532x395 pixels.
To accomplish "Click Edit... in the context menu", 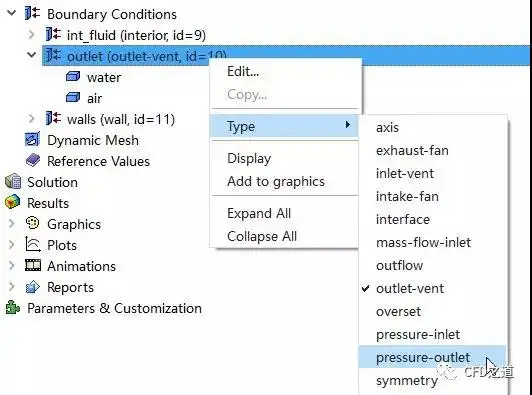I will [x=243, y=71].
